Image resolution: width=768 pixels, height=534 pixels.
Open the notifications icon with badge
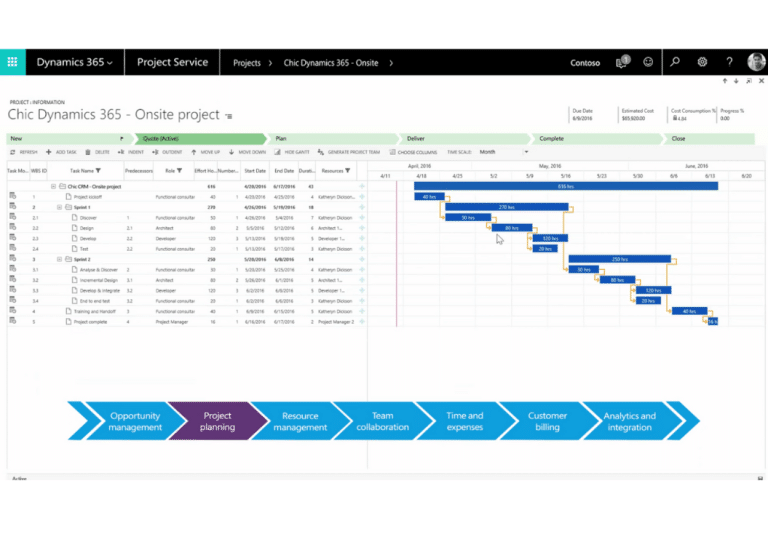[x=622, y=62]
